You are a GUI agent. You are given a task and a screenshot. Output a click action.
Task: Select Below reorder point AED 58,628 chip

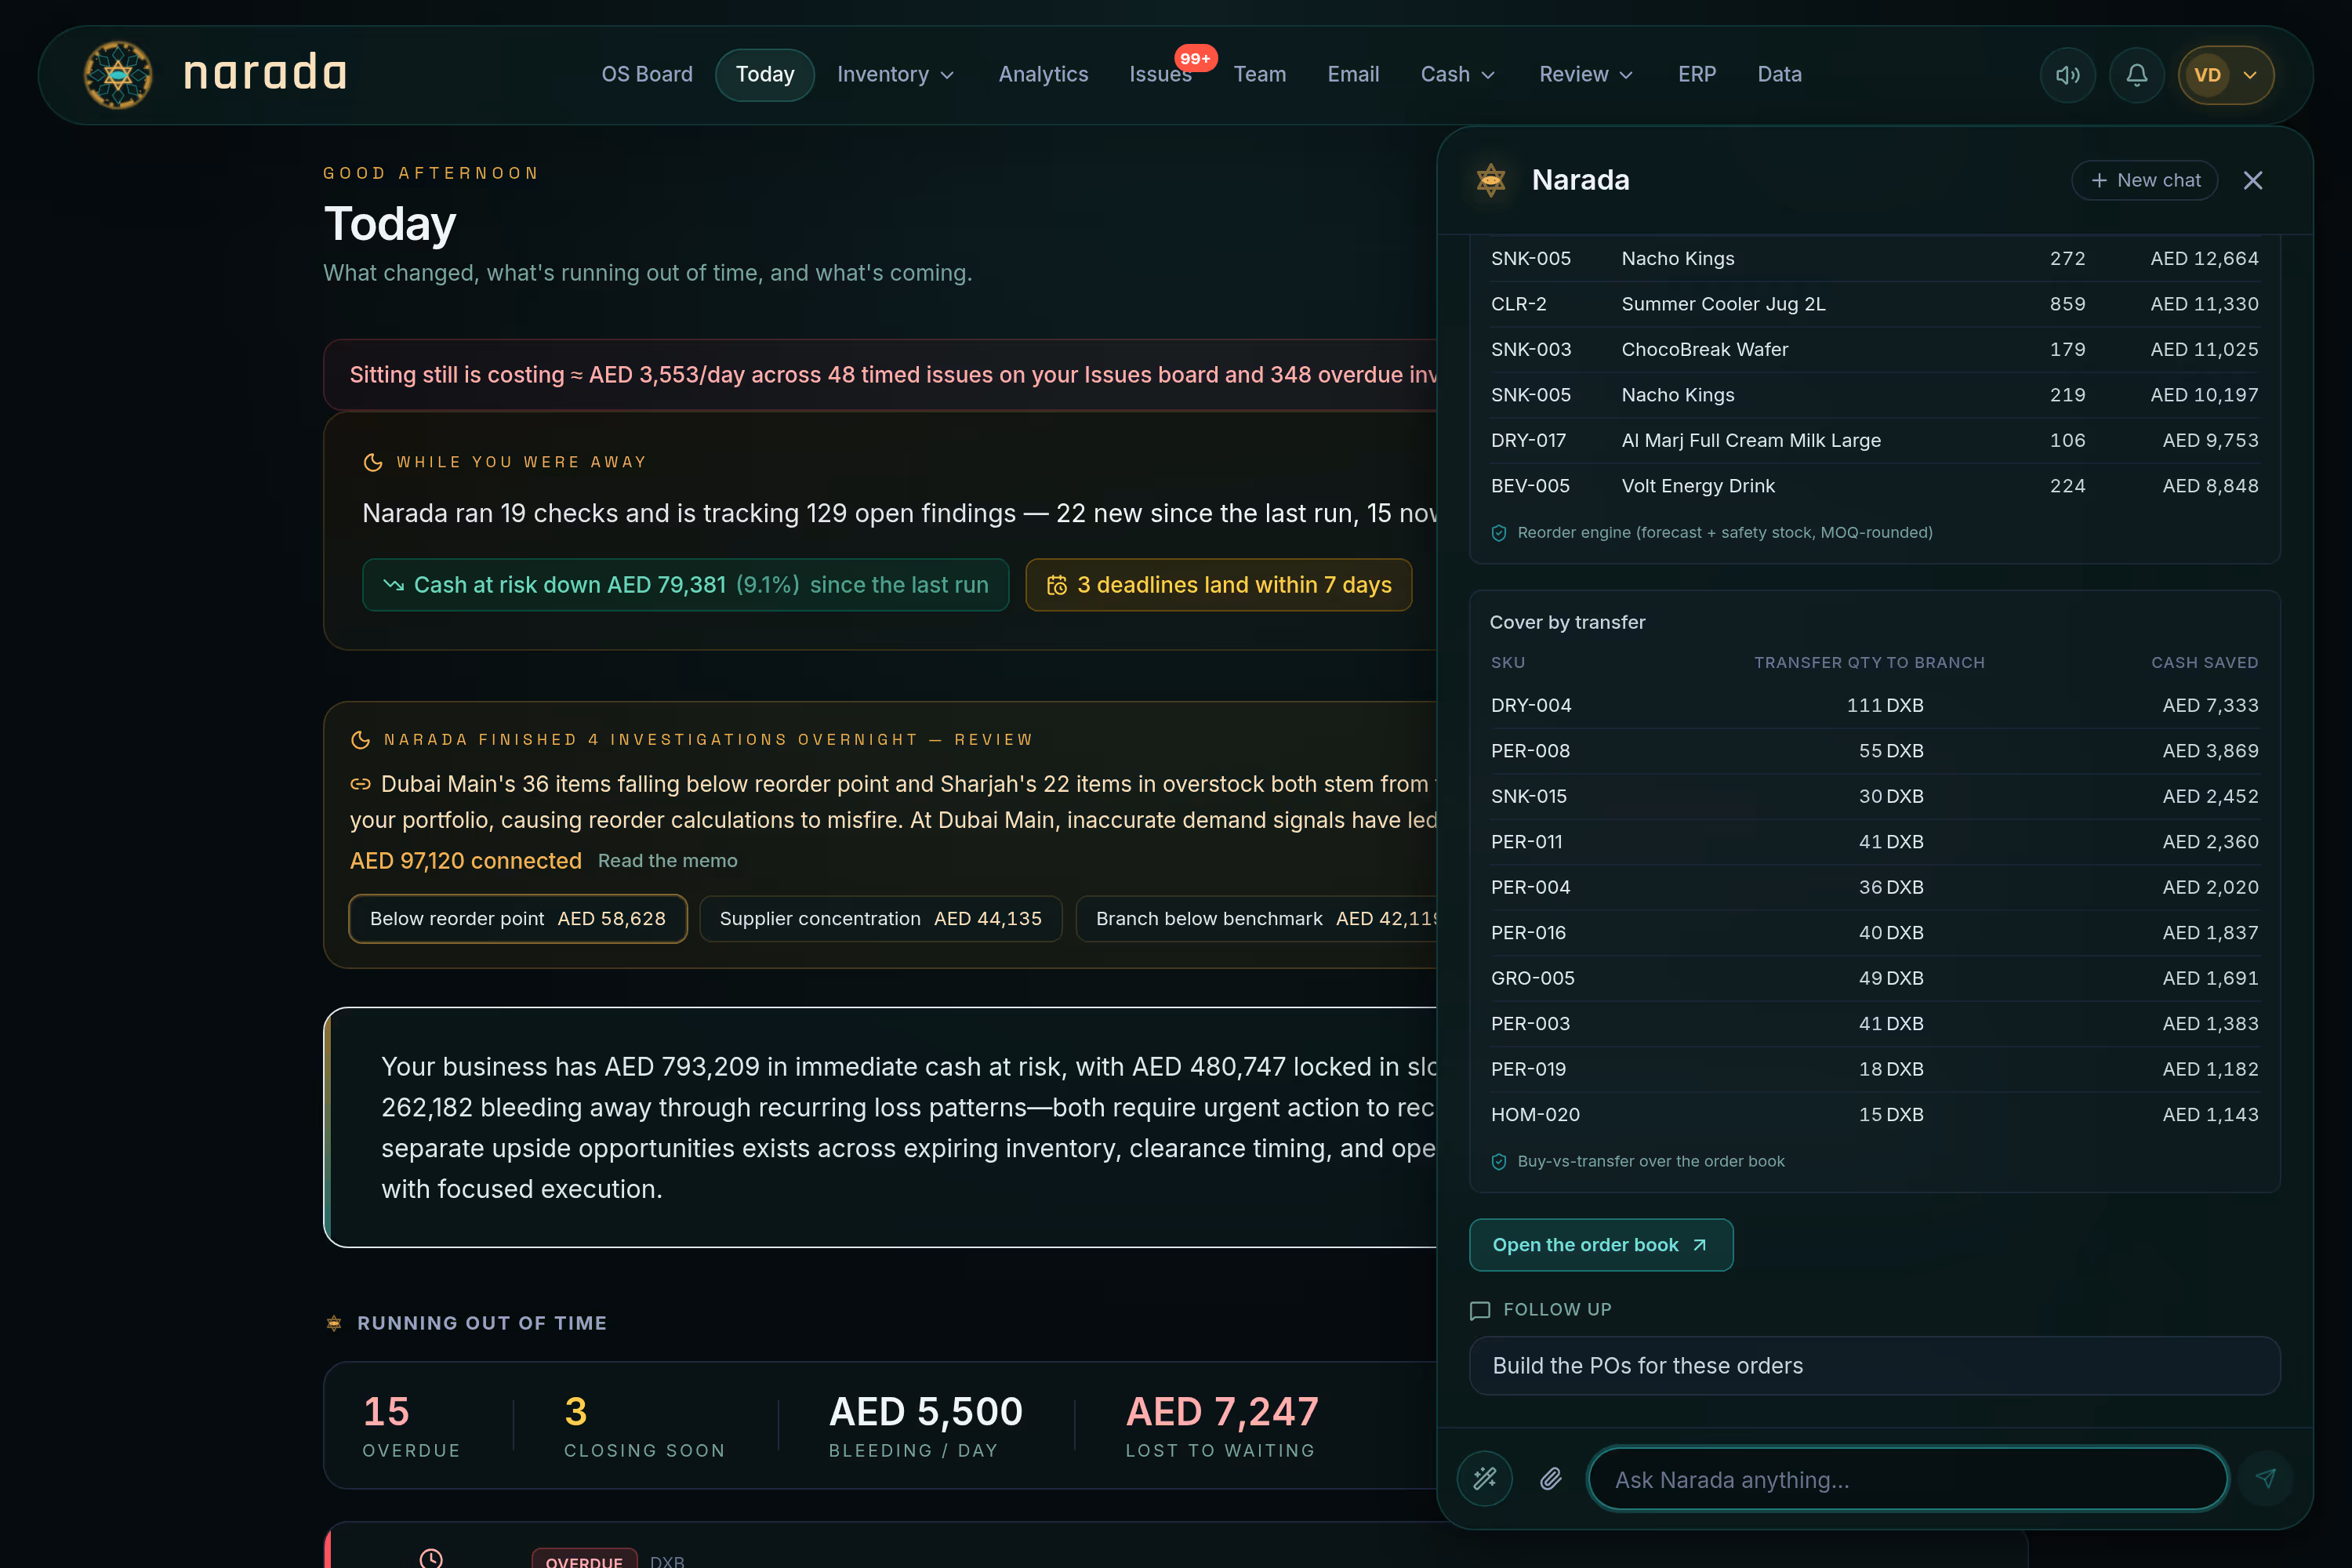[x=517, y=919]
